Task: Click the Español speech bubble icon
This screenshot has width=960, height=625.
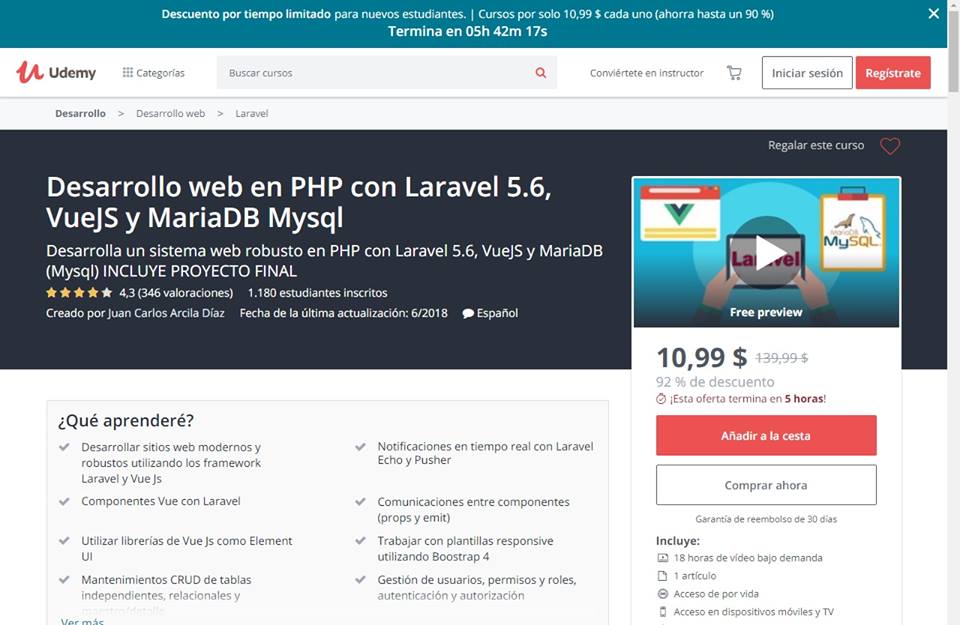Action: [468, 313]
